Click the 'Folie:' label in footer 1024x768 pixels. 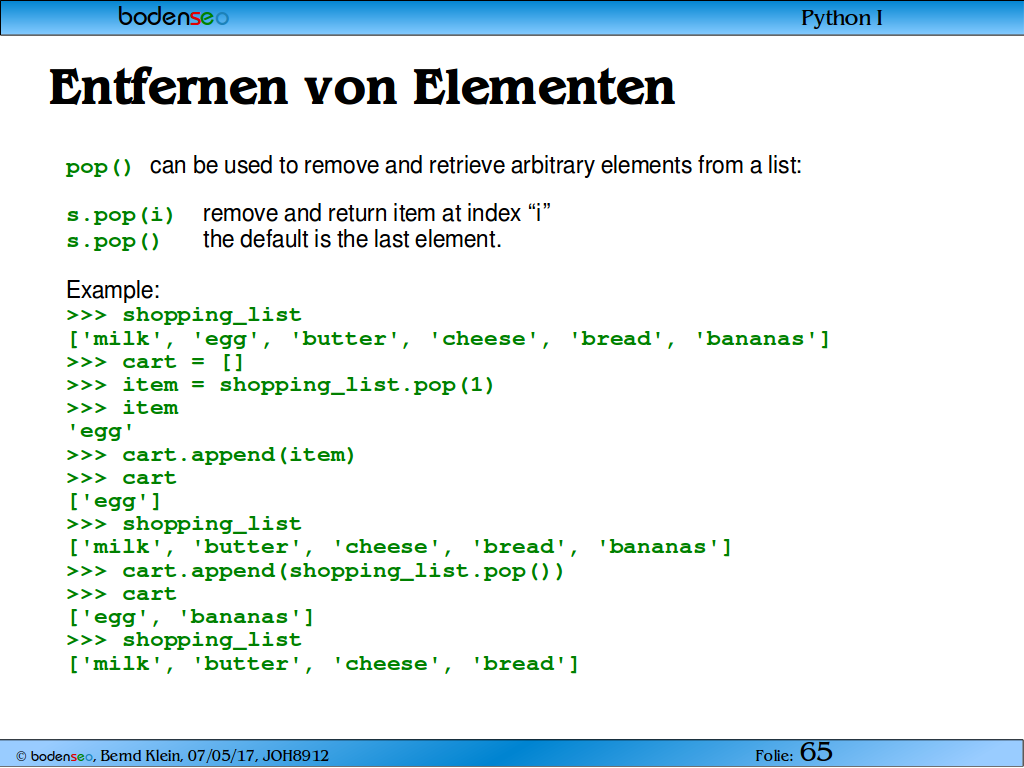(x=775, y=756)
